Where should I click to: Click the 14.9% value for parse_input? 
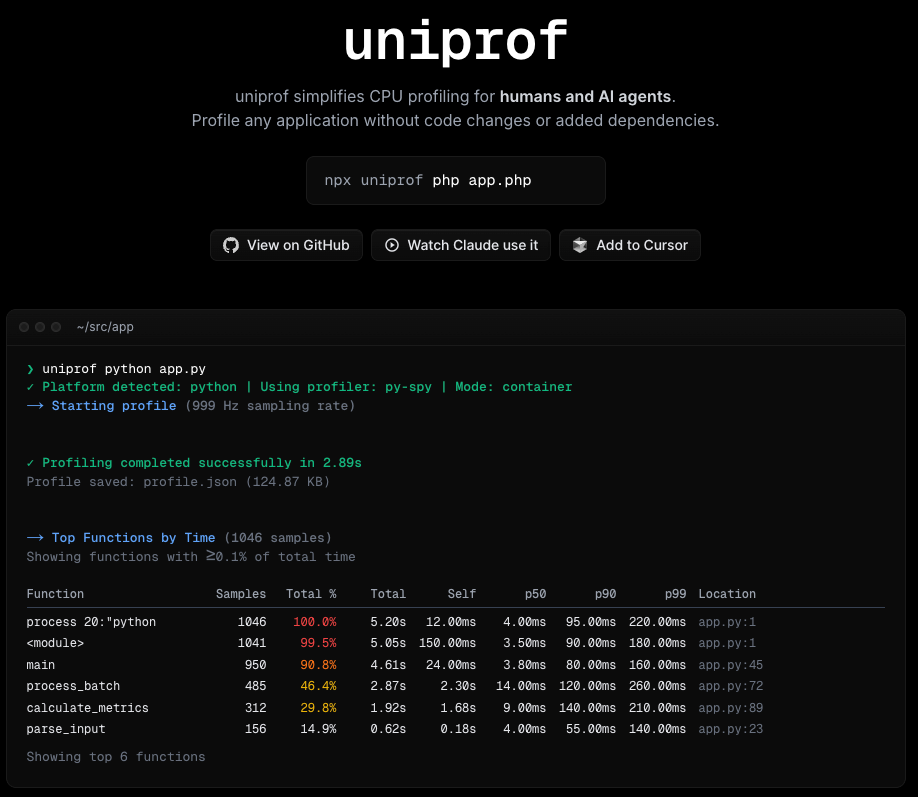tap(318, 729)
